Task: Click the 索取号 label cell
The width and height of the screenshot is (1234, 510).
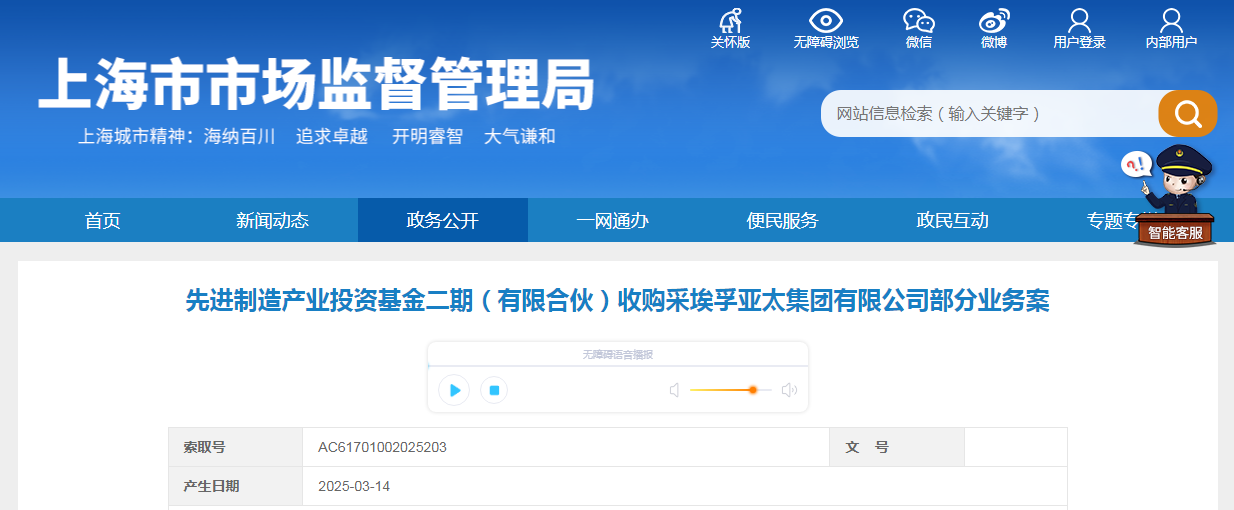Action: click(236, 447)
